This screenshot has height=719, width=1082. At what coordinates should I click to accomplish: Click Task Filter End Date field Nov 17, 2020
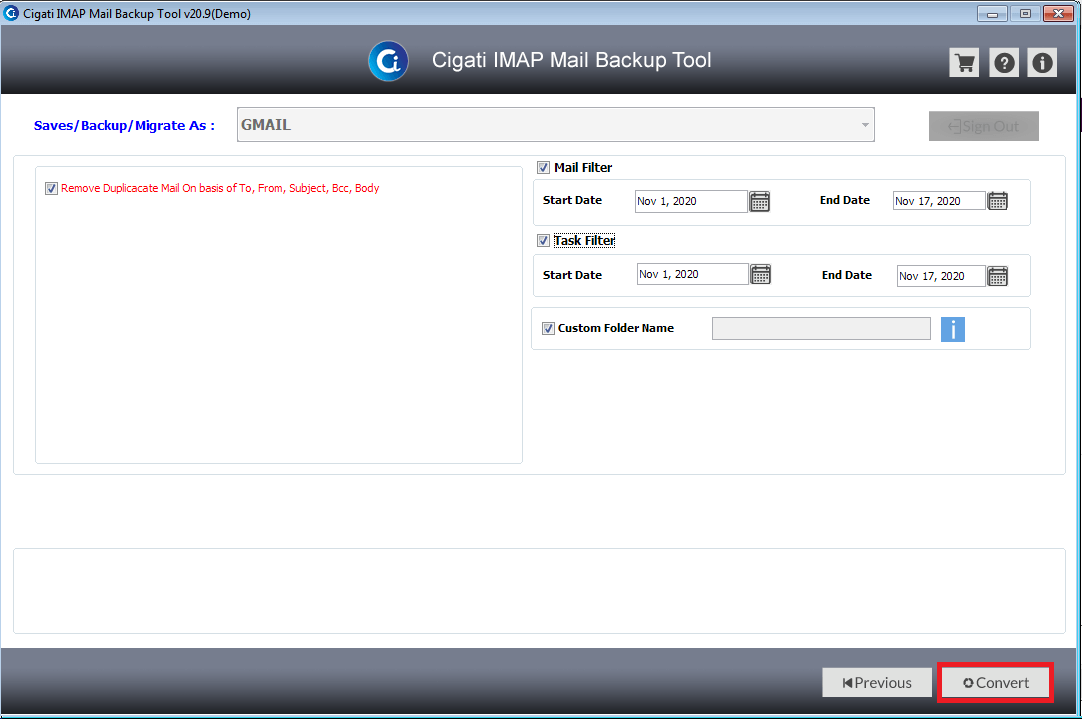(941, 276)
